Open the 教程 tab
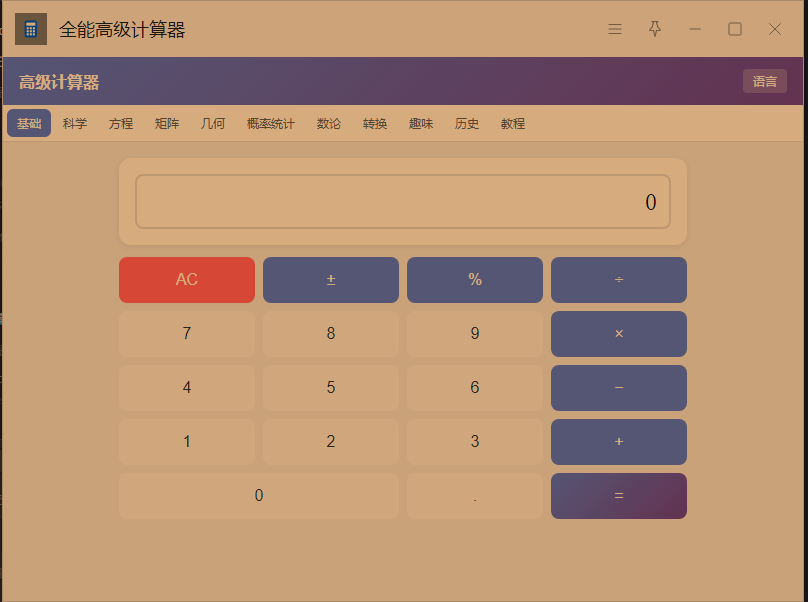 (513, 123)
